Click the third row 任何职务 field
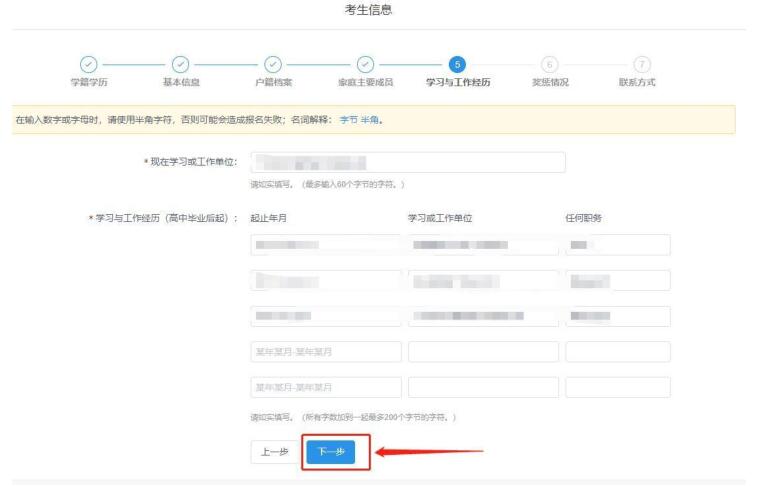The height and width of the screenshot is (486, 761). coord(617,316)
